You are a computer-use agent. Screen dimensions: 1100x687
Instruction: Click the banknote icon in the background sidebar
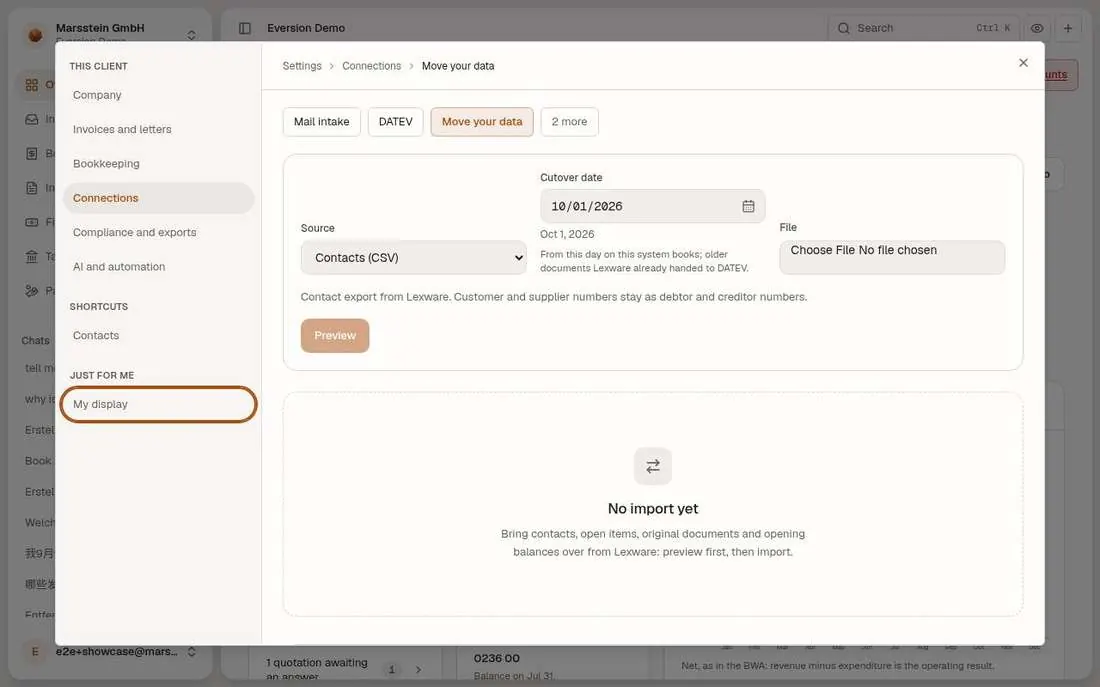click(32, 222)
